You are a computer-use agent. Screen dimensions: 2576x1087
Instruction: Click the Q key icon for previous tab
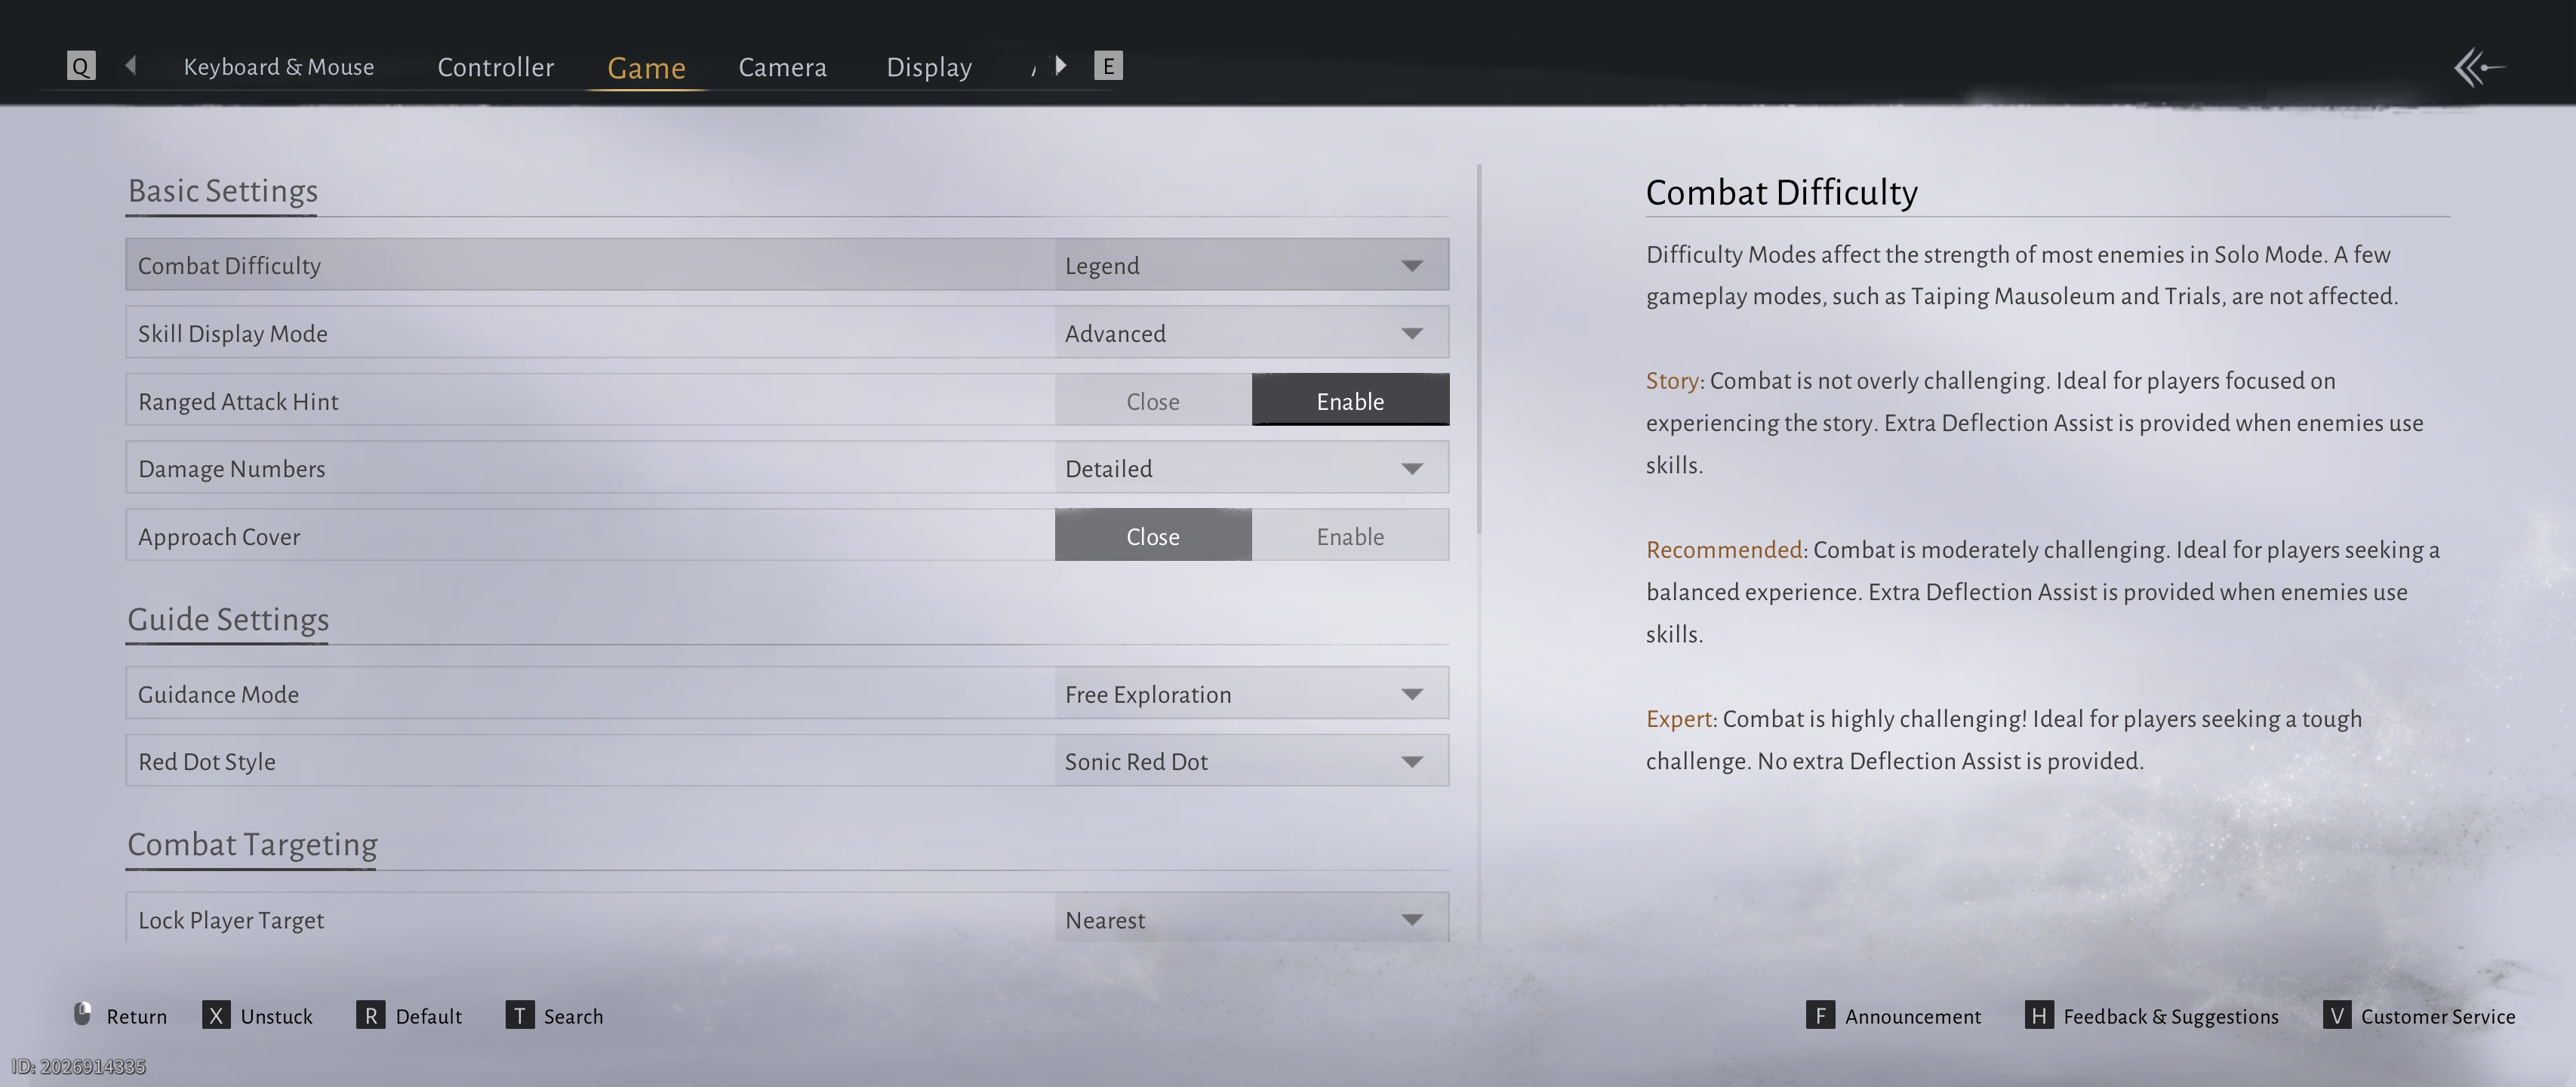(x=81, y=66)
